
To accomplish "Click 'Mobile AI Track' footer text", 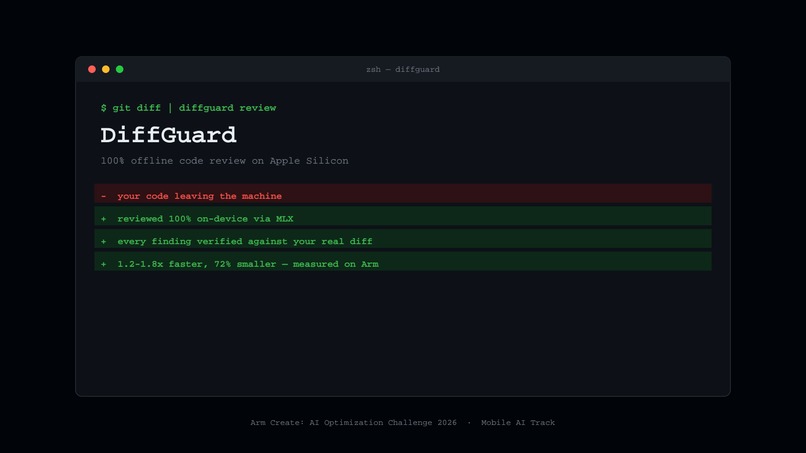I will click(518, 423).
